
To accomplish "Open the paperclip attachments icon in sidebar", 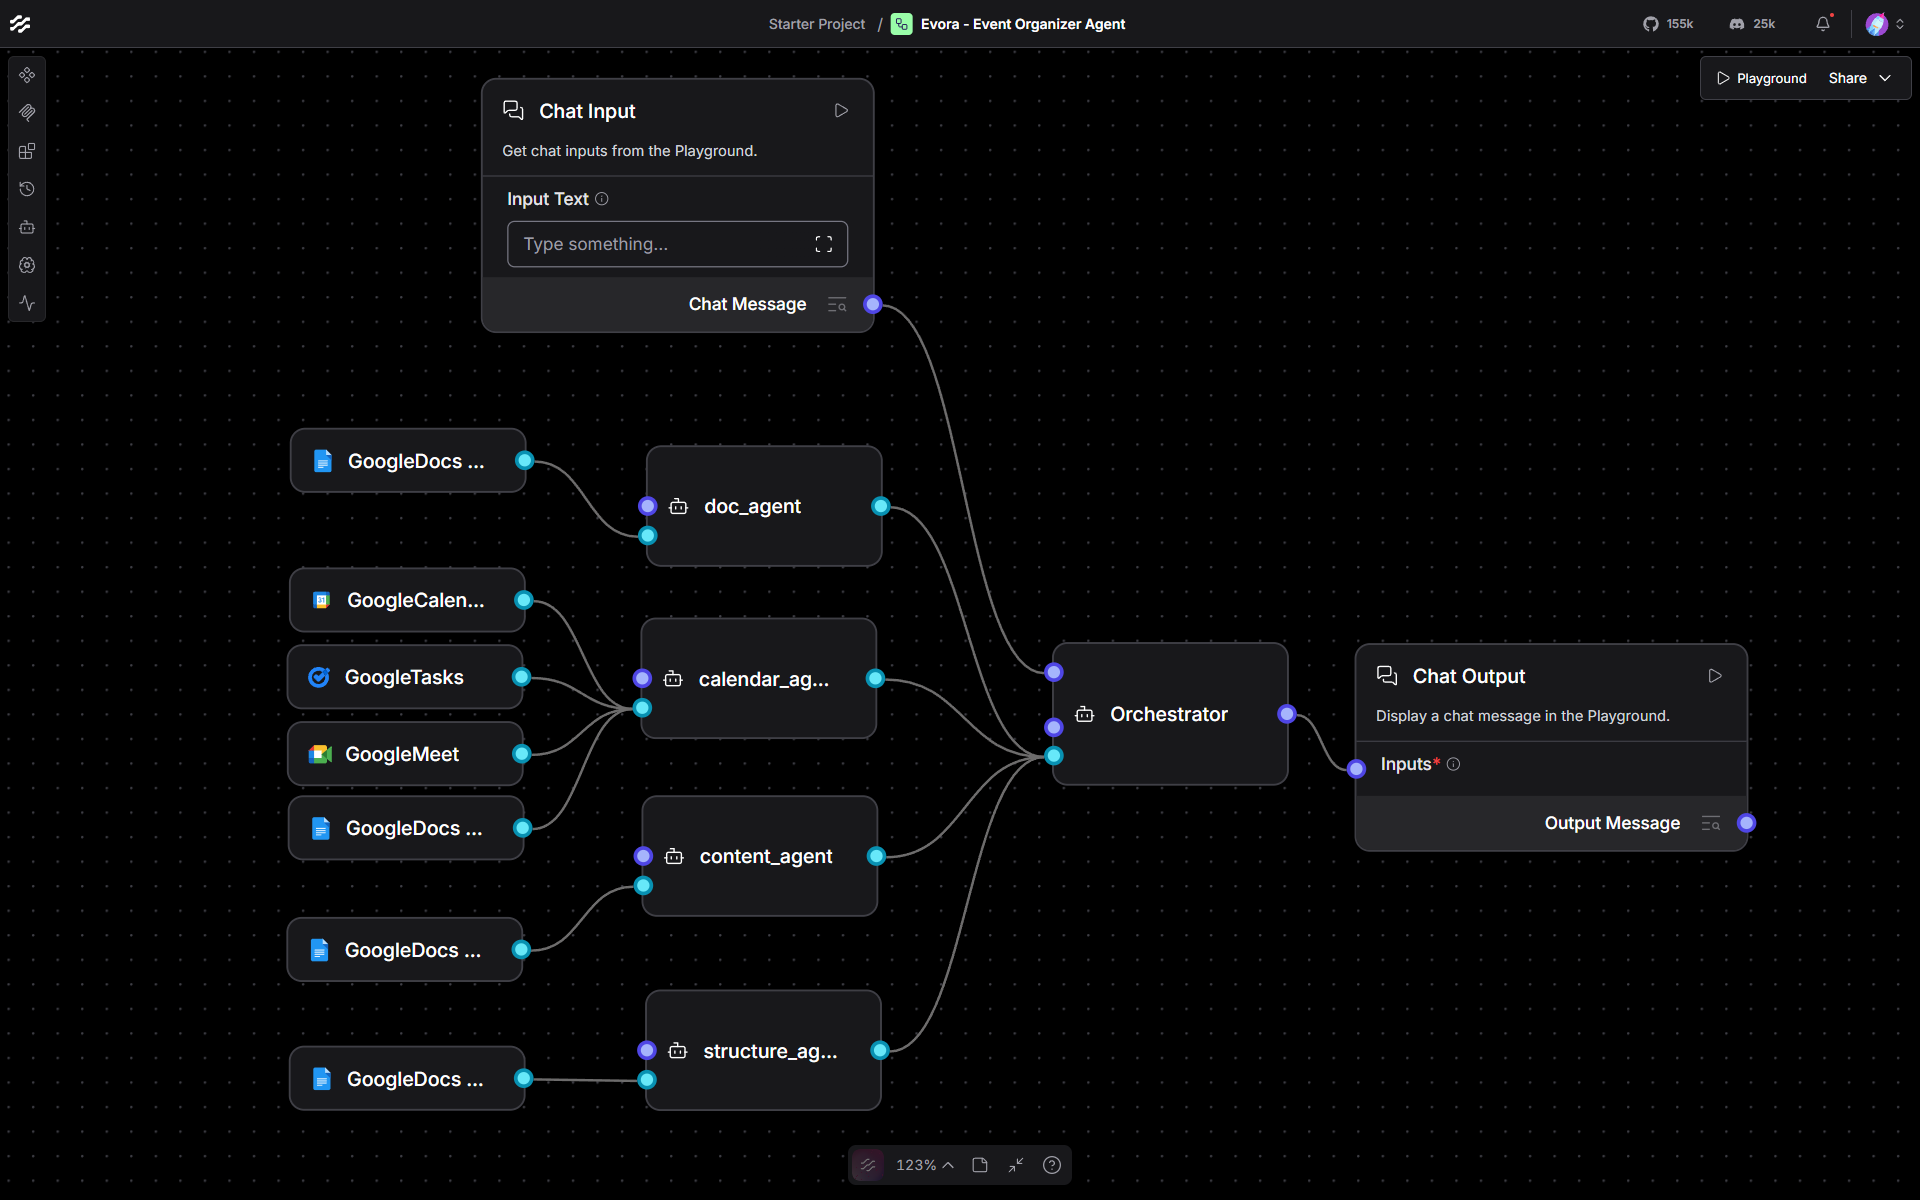I will (27, 113).
